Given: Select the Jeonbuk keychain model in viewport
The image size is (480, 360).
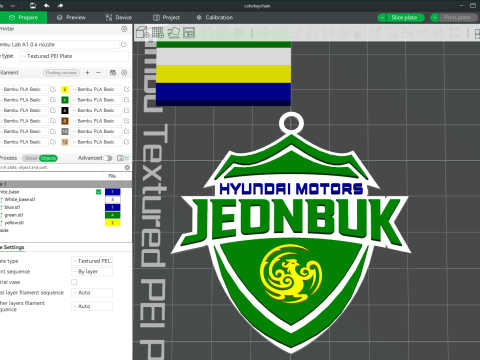Looking at the screenshot, I should (x=291, y=233).
